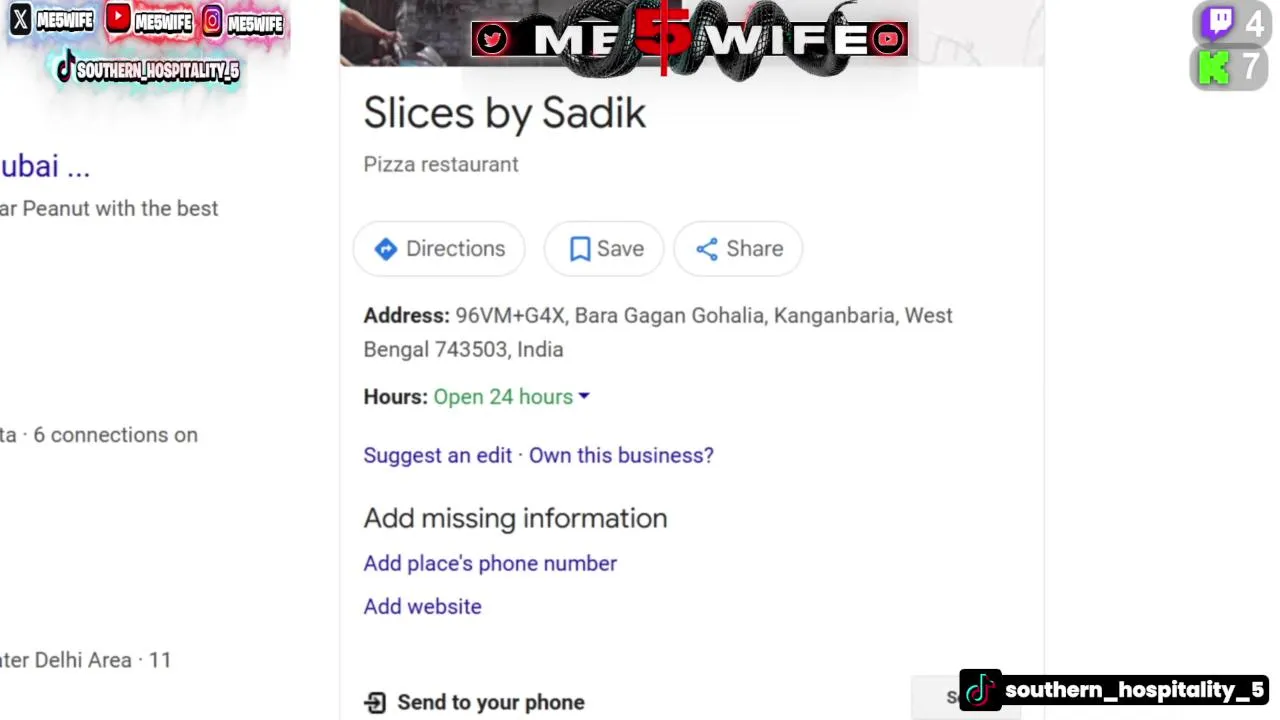Open the Add website link

(x=422, y=606)
